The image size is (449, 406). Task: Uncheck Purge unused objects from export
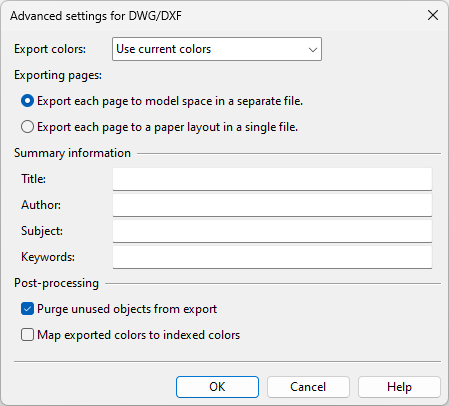coord(27,309)
